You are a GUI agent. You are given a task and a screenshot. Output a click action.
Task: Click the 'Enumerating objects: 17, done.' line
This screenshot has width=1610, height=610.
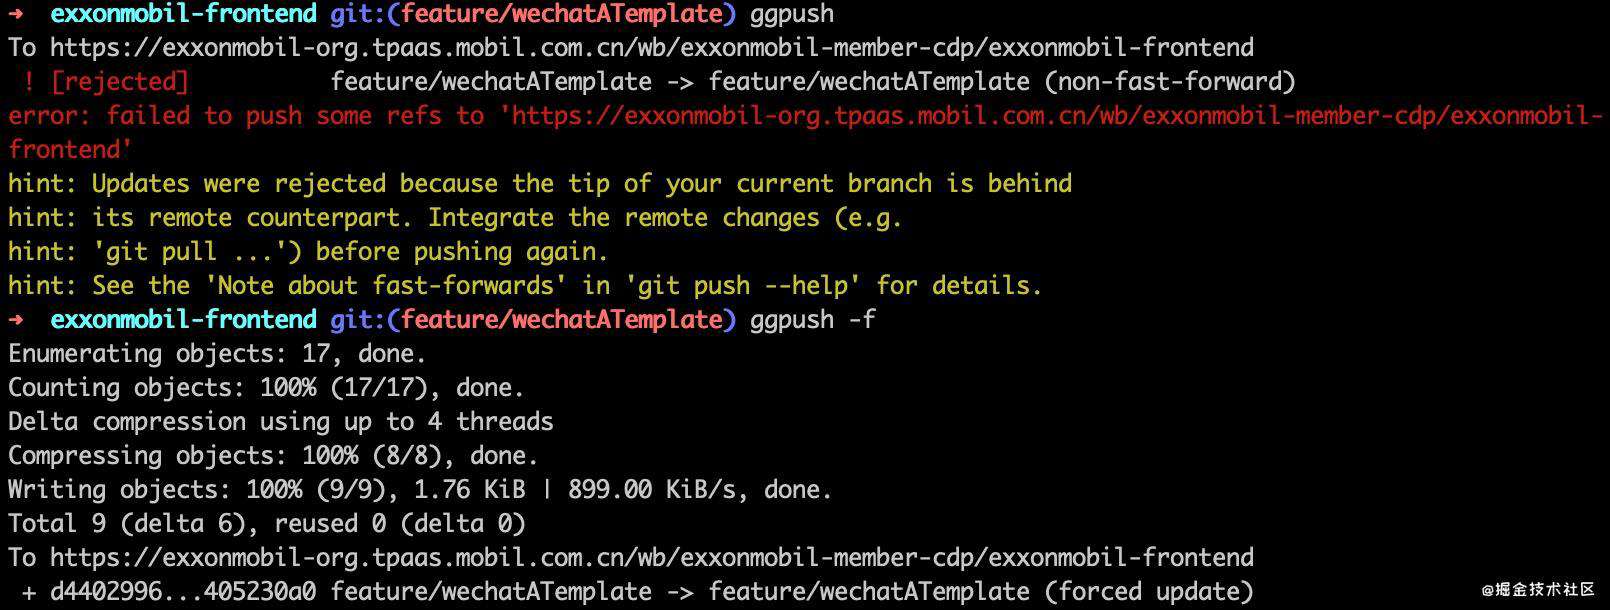(218, 354)
